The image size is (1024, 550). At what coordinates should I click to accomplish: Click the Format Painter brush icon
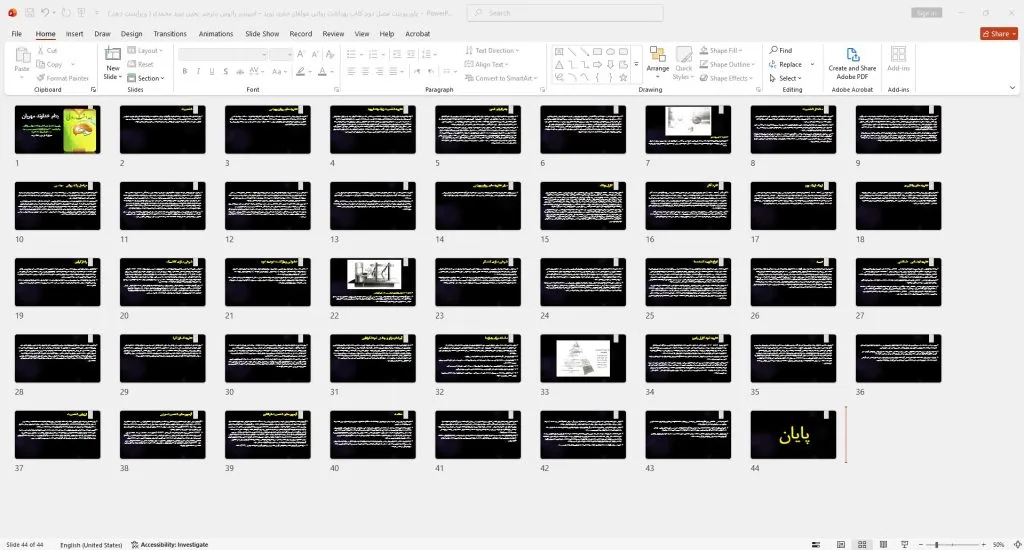pyautogui.click(x=40, y=78)
